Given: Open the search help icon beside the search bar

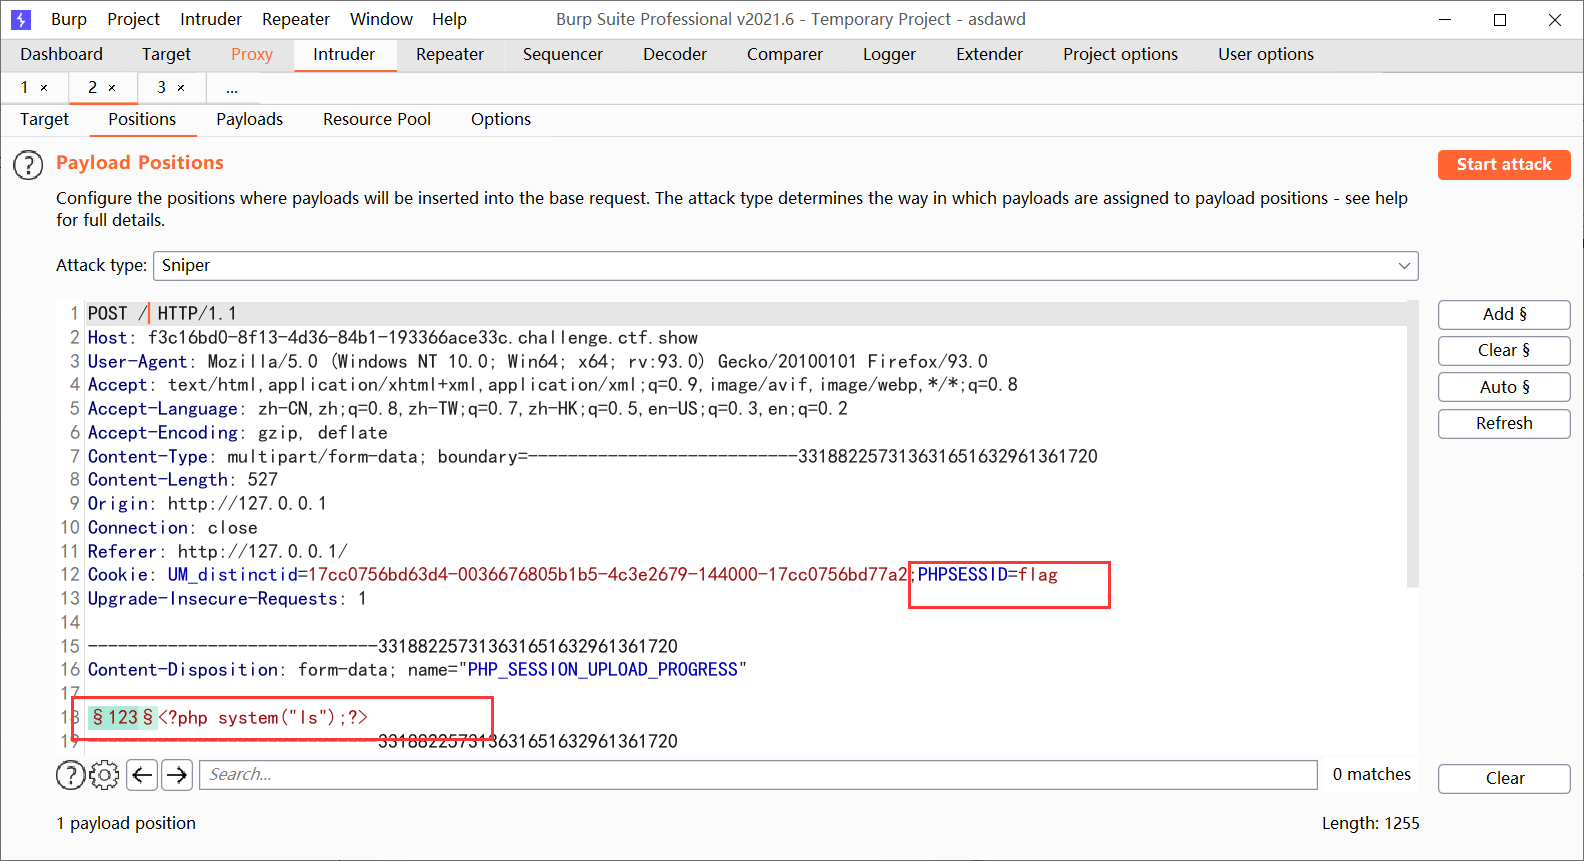Looking at the screenshot, I should point(70,775).
